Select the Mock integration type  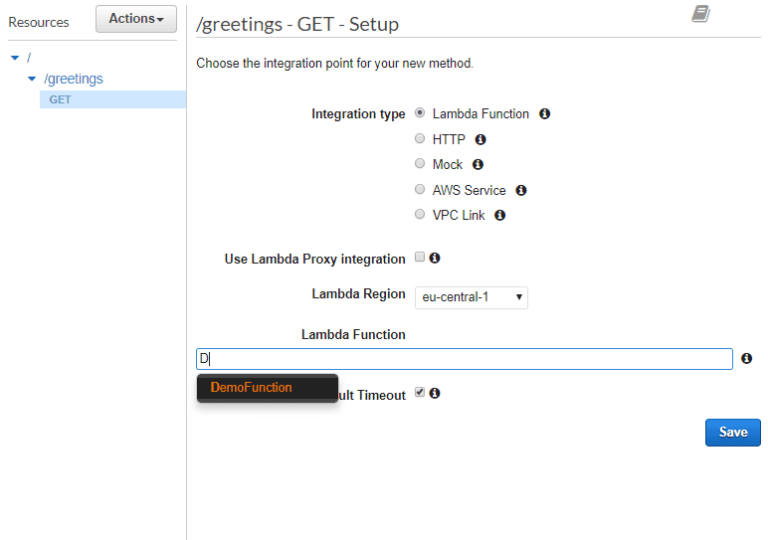[x=420, y=163]
